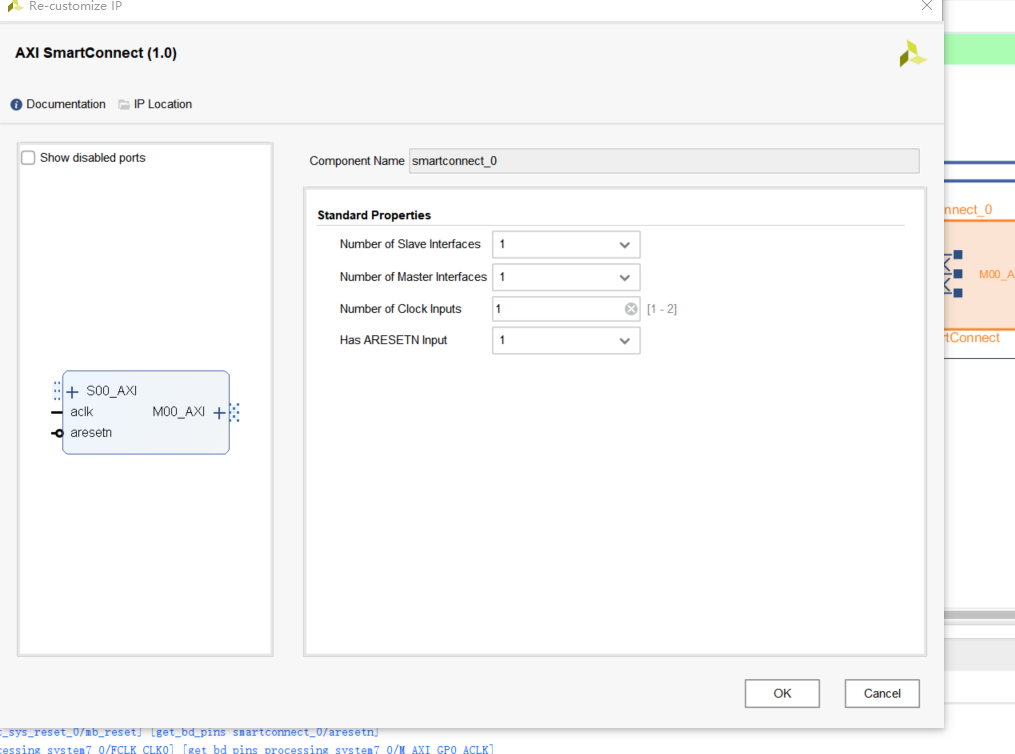Screen dimensions: 1015x754
Task: Click the M00_AXI label in preview
Action: [178, 412]
